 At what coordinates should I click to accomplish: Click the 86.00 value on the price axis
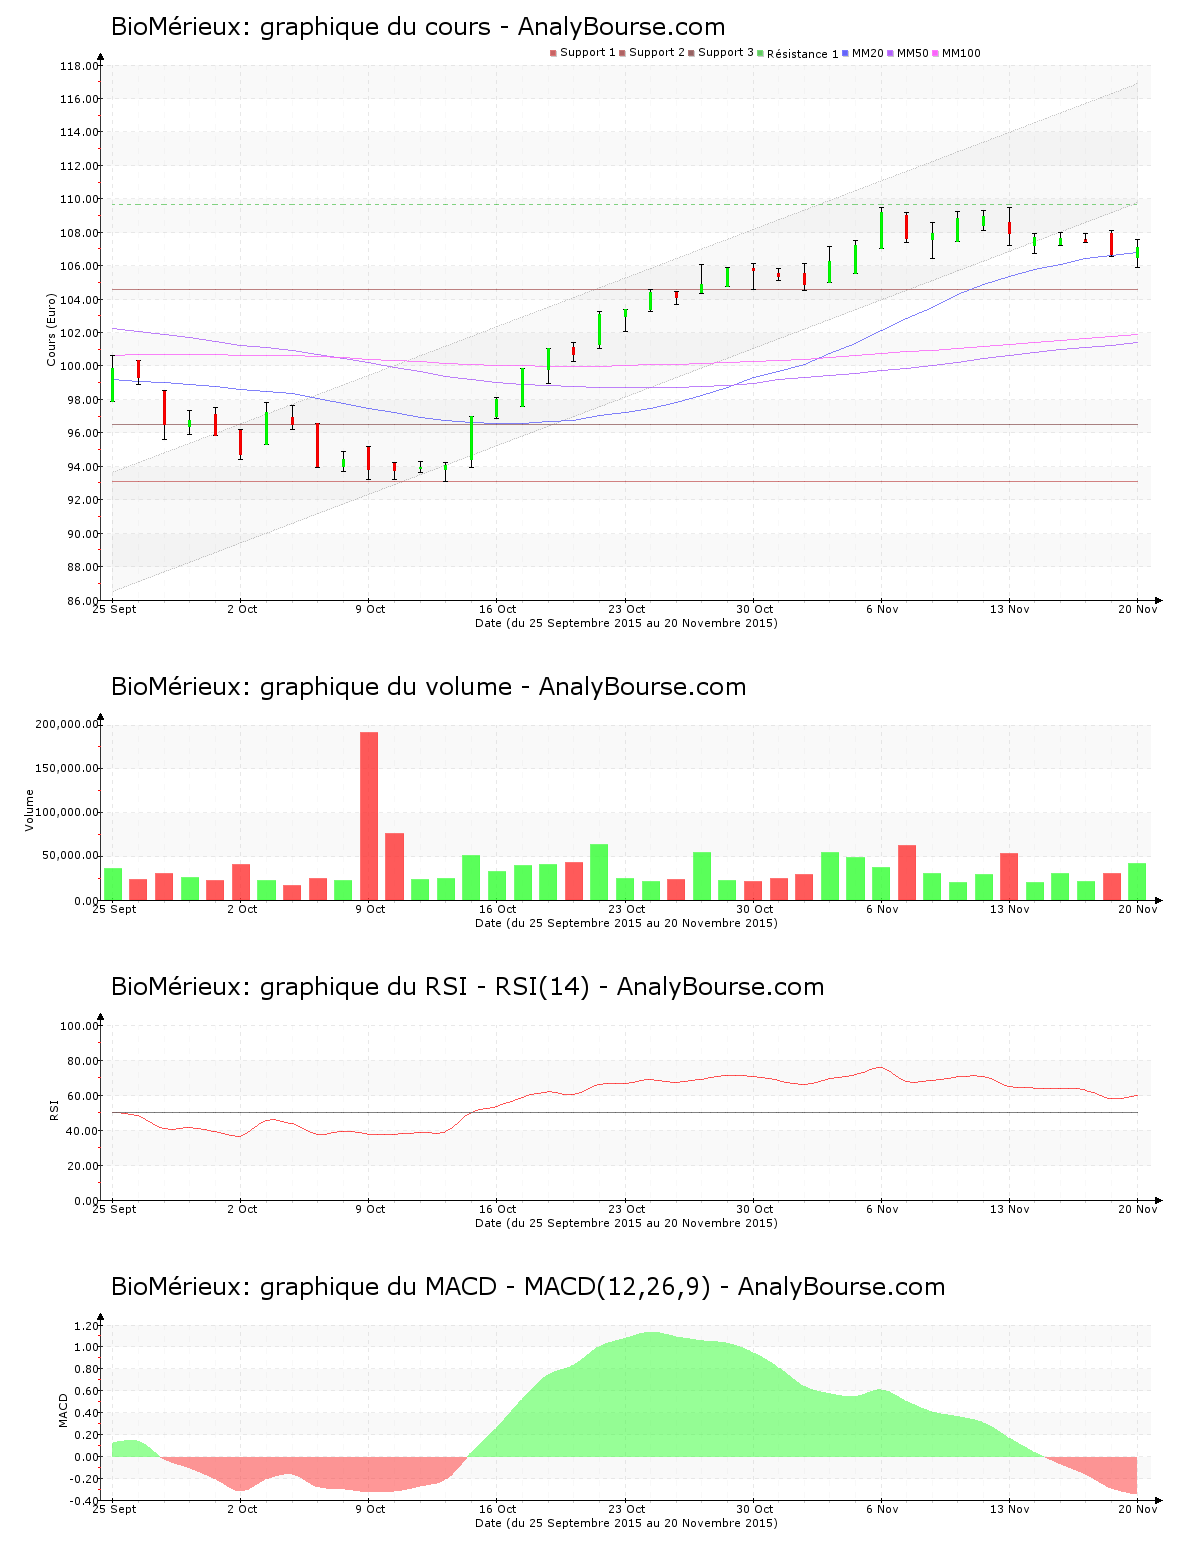[82, 601]
